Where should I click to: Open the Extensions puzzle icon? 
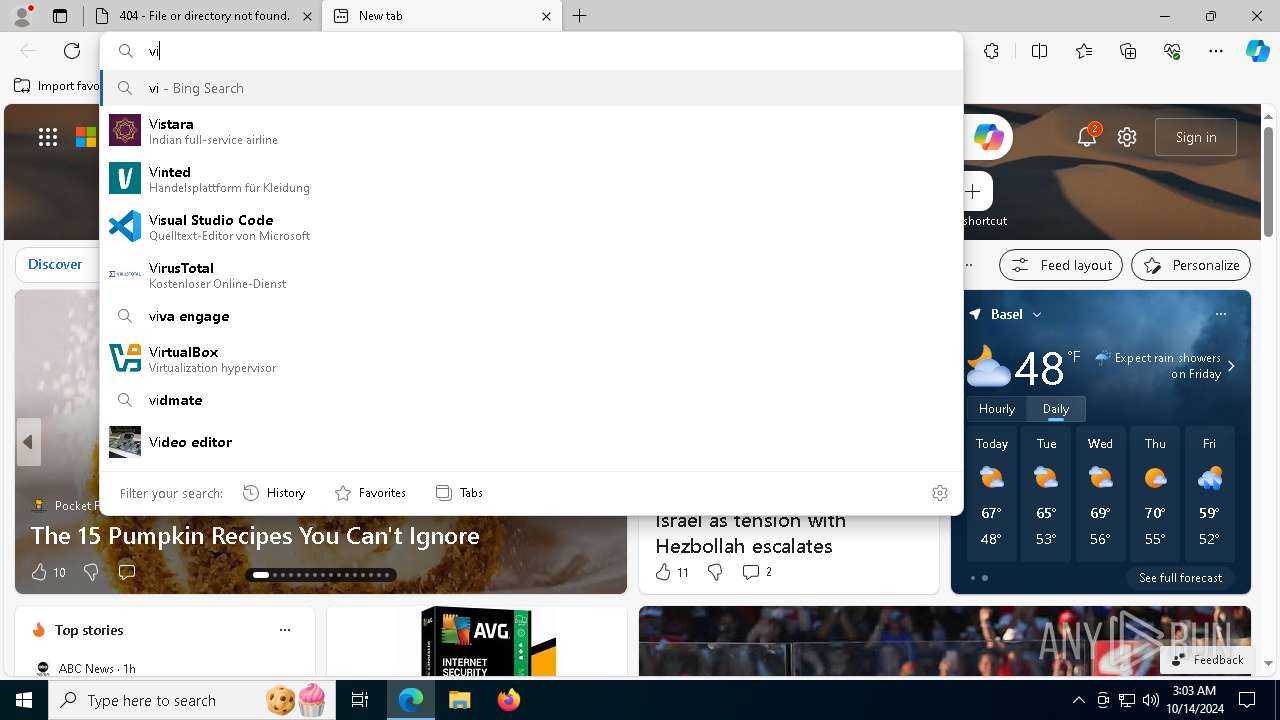(x=991, y=51)
